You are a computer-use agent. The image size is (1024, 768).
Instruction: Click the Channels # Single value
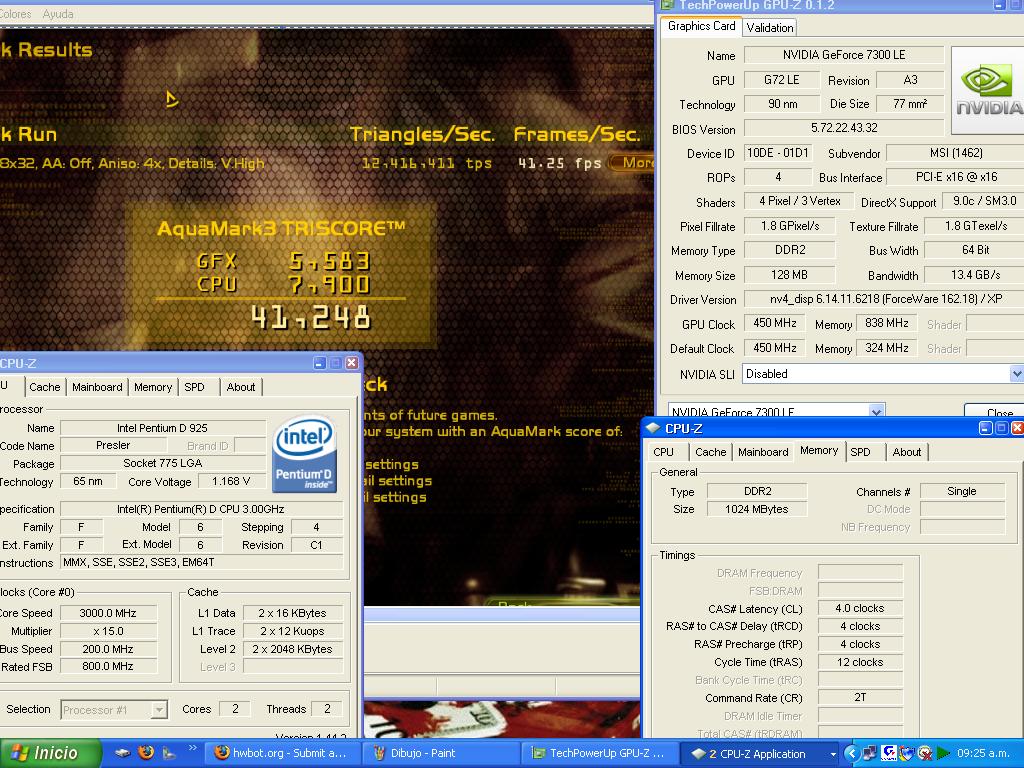(962, 491)
